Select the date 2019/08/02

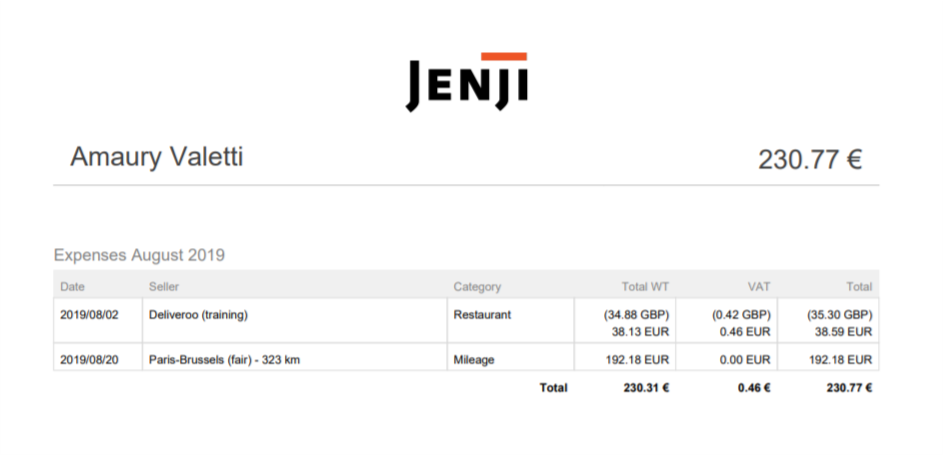pos(89,314)
